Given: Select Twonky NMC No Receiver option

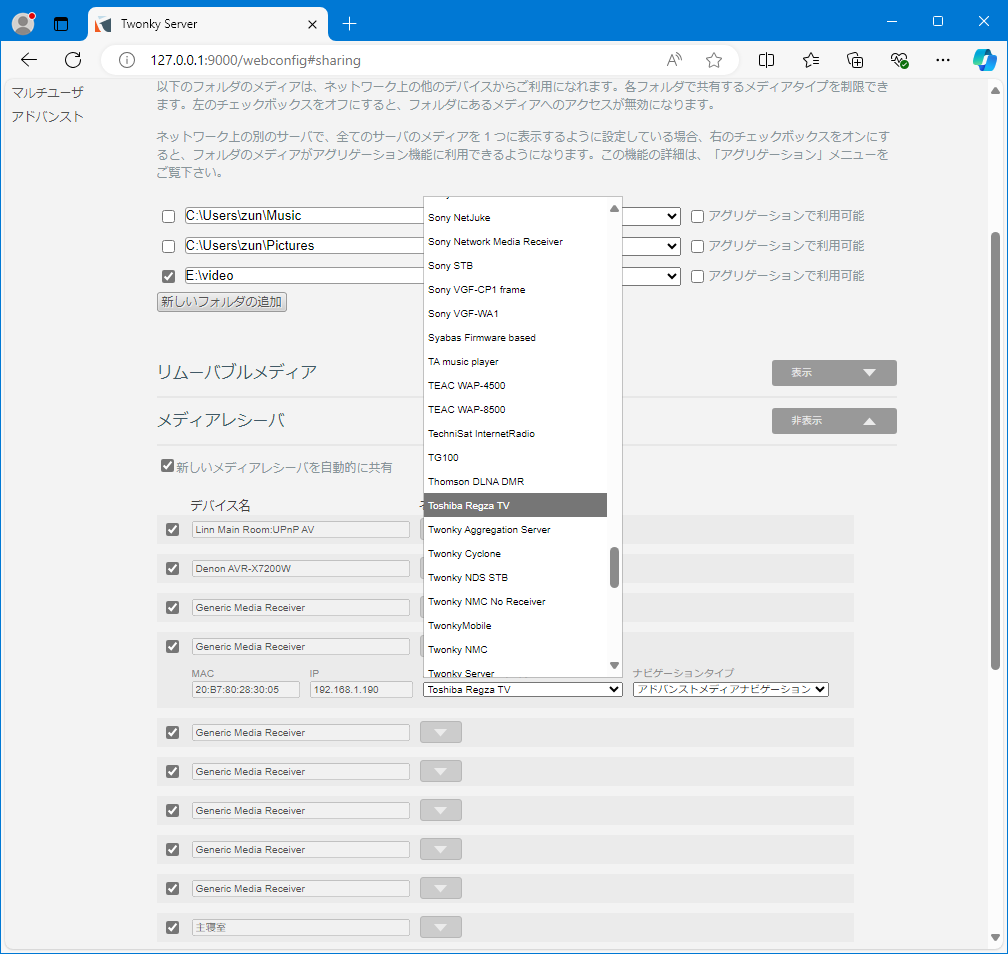Looking at the screenshot, I should click(x=515, y=602).
